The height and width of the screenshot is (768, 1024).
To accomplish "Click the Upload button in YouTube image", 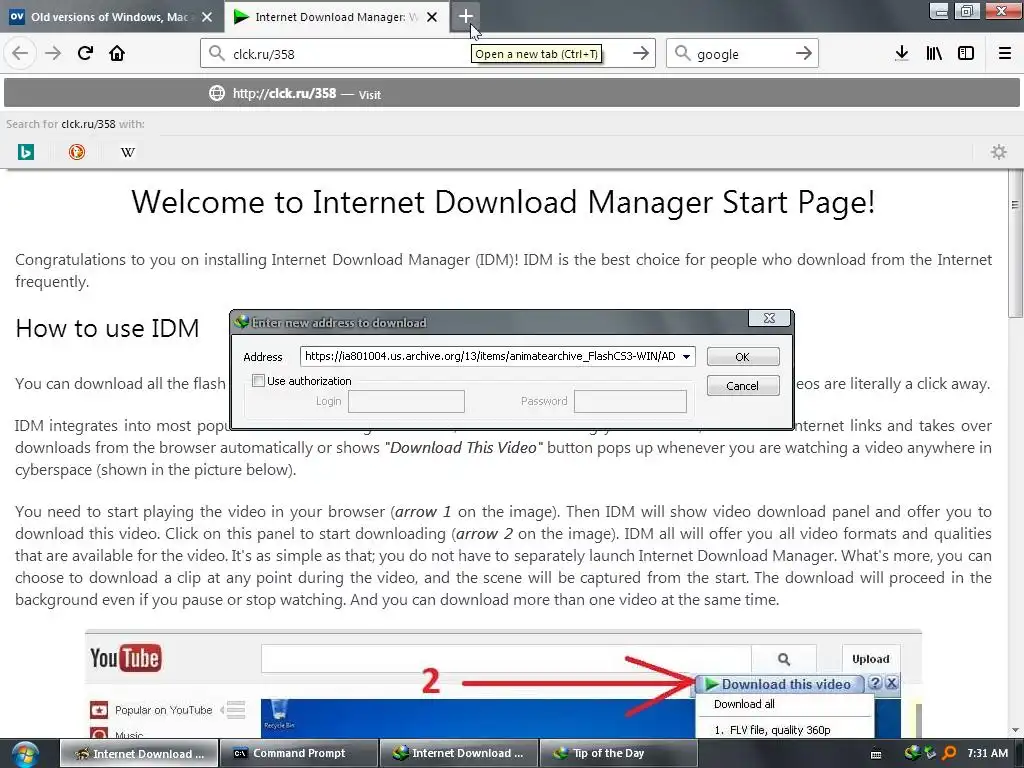I will (x=871, y=659).
